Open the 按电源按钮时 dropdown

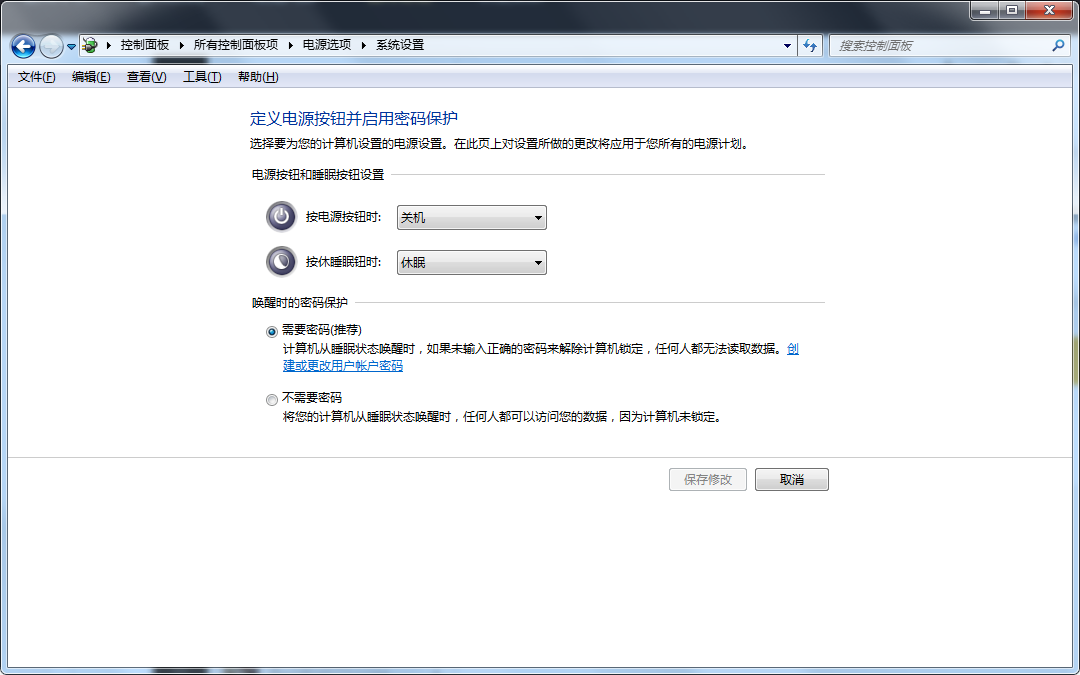471,217
